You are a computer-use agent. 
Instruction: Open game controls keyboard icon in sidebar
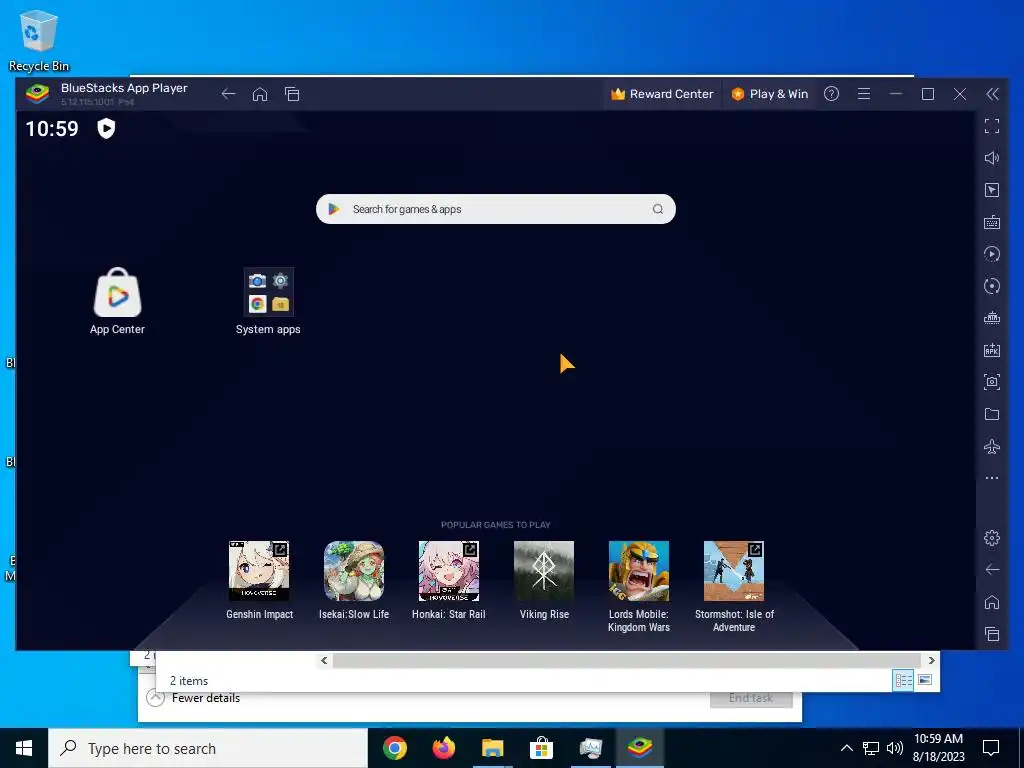992,222
